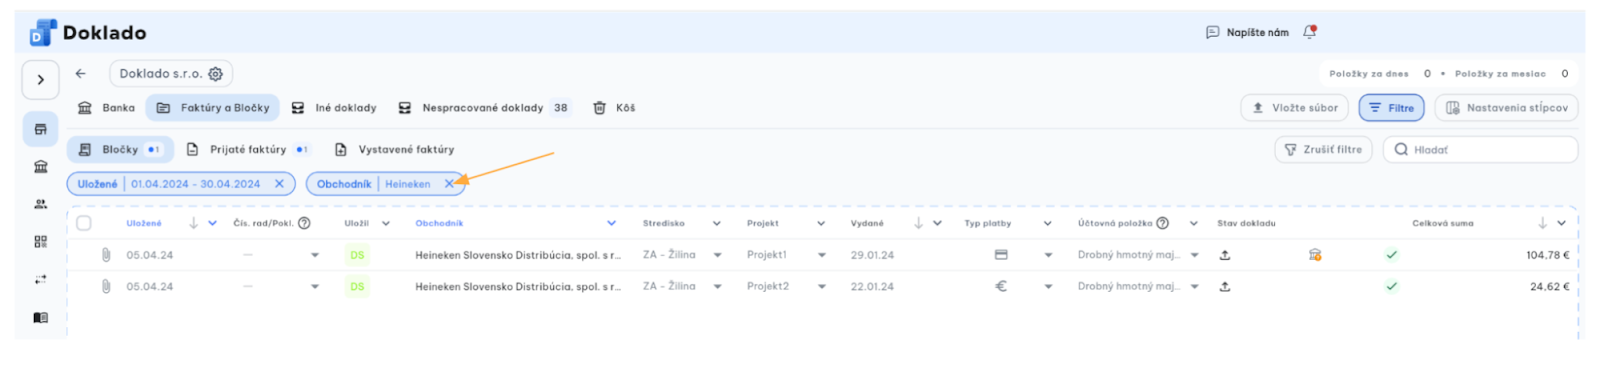Open attachment of 24,62 € row
1600x372 pixels.
[x=105, y=287]
